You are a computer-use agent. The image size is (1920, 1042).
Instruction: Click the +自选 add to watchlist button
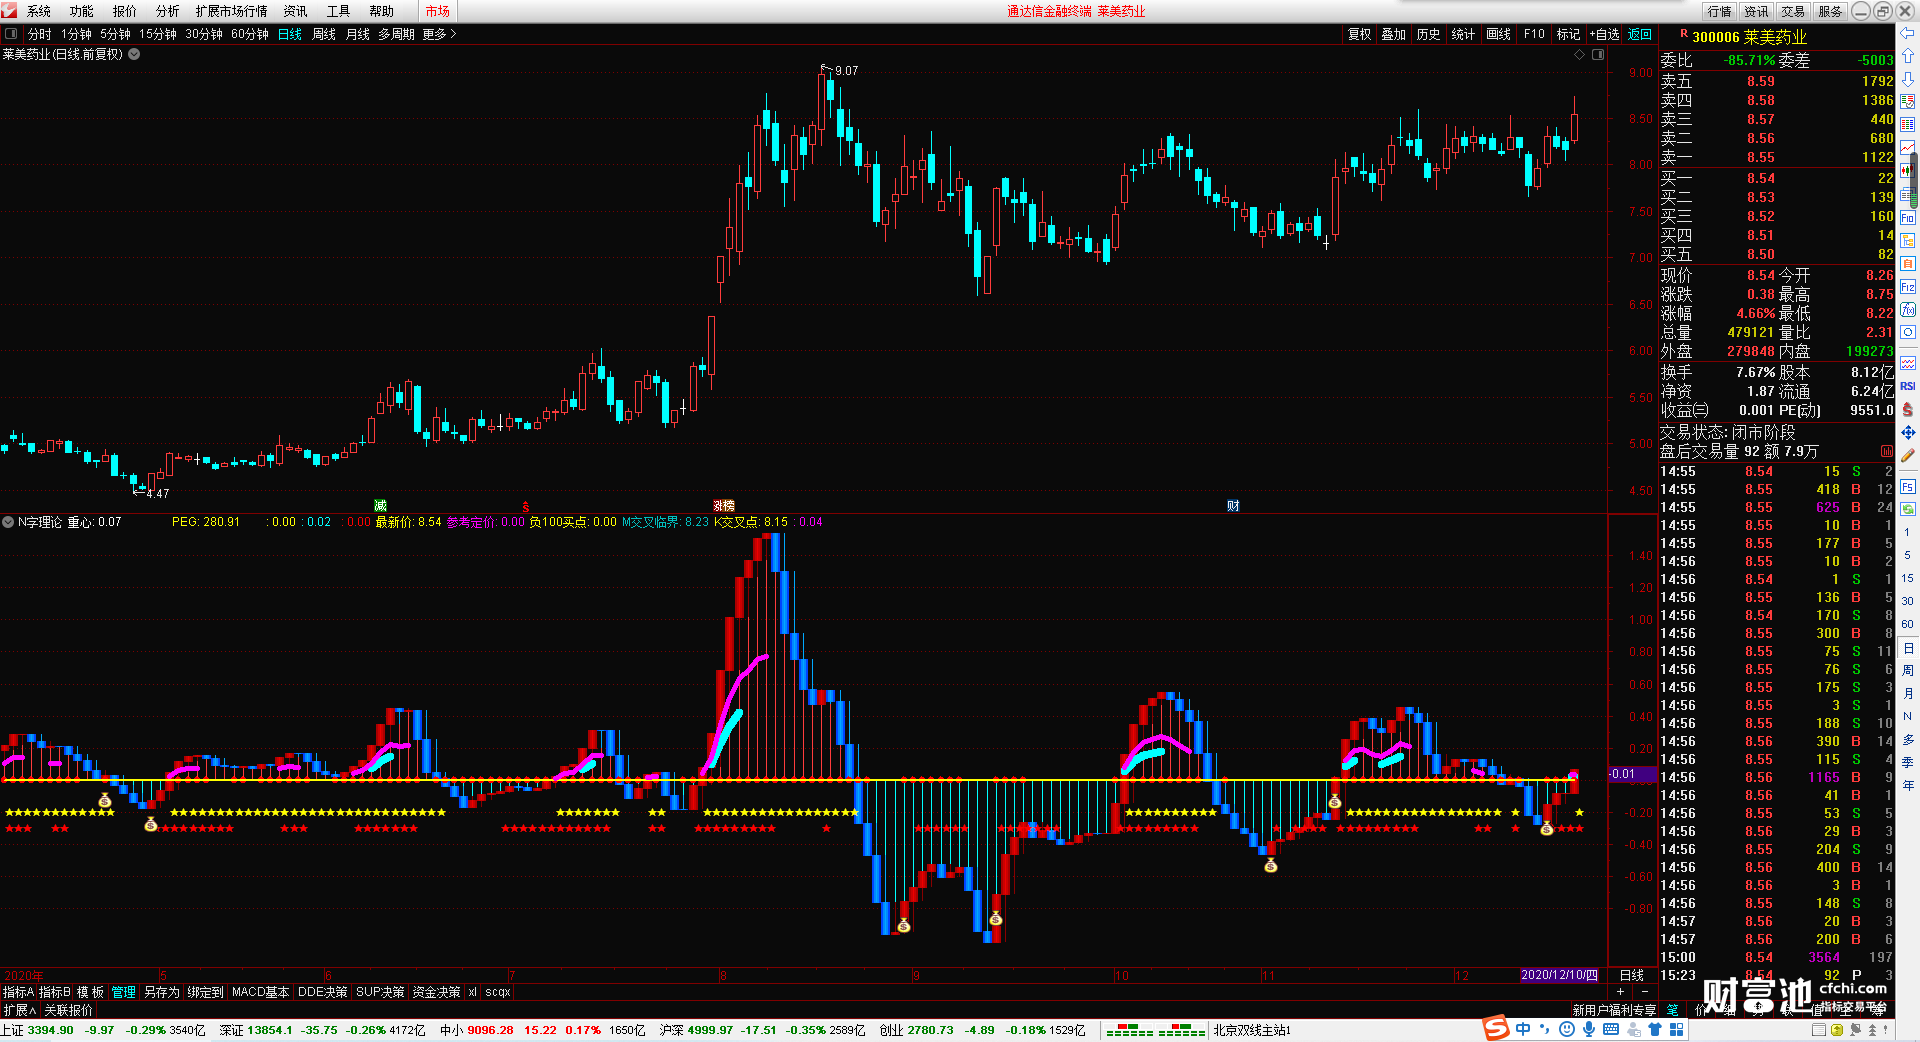1604,34
